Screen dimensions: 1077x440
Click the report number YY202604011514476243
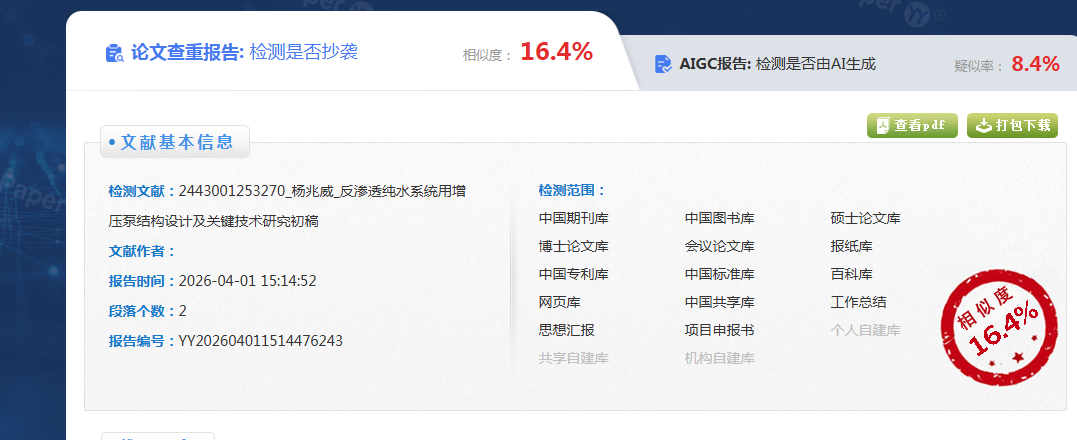[x=260, y=341]
